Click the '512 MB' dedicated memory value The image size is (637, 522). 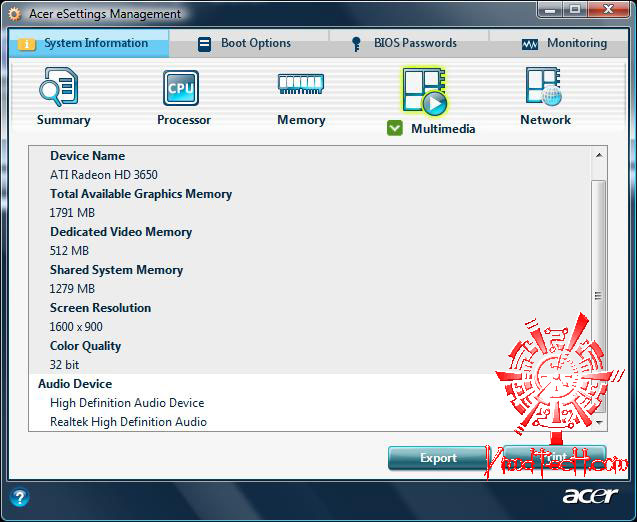[69, 251]
